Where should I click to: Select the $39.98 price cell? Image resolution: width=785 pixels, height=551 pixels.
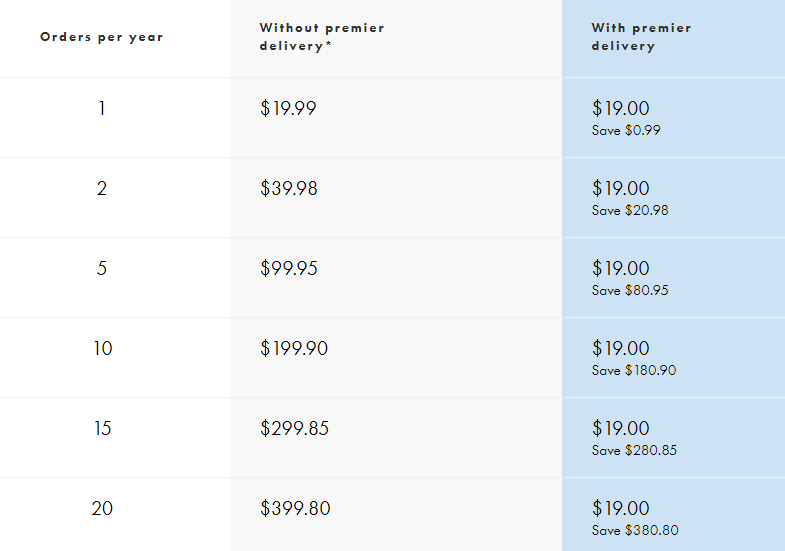[x=289, y=188]
